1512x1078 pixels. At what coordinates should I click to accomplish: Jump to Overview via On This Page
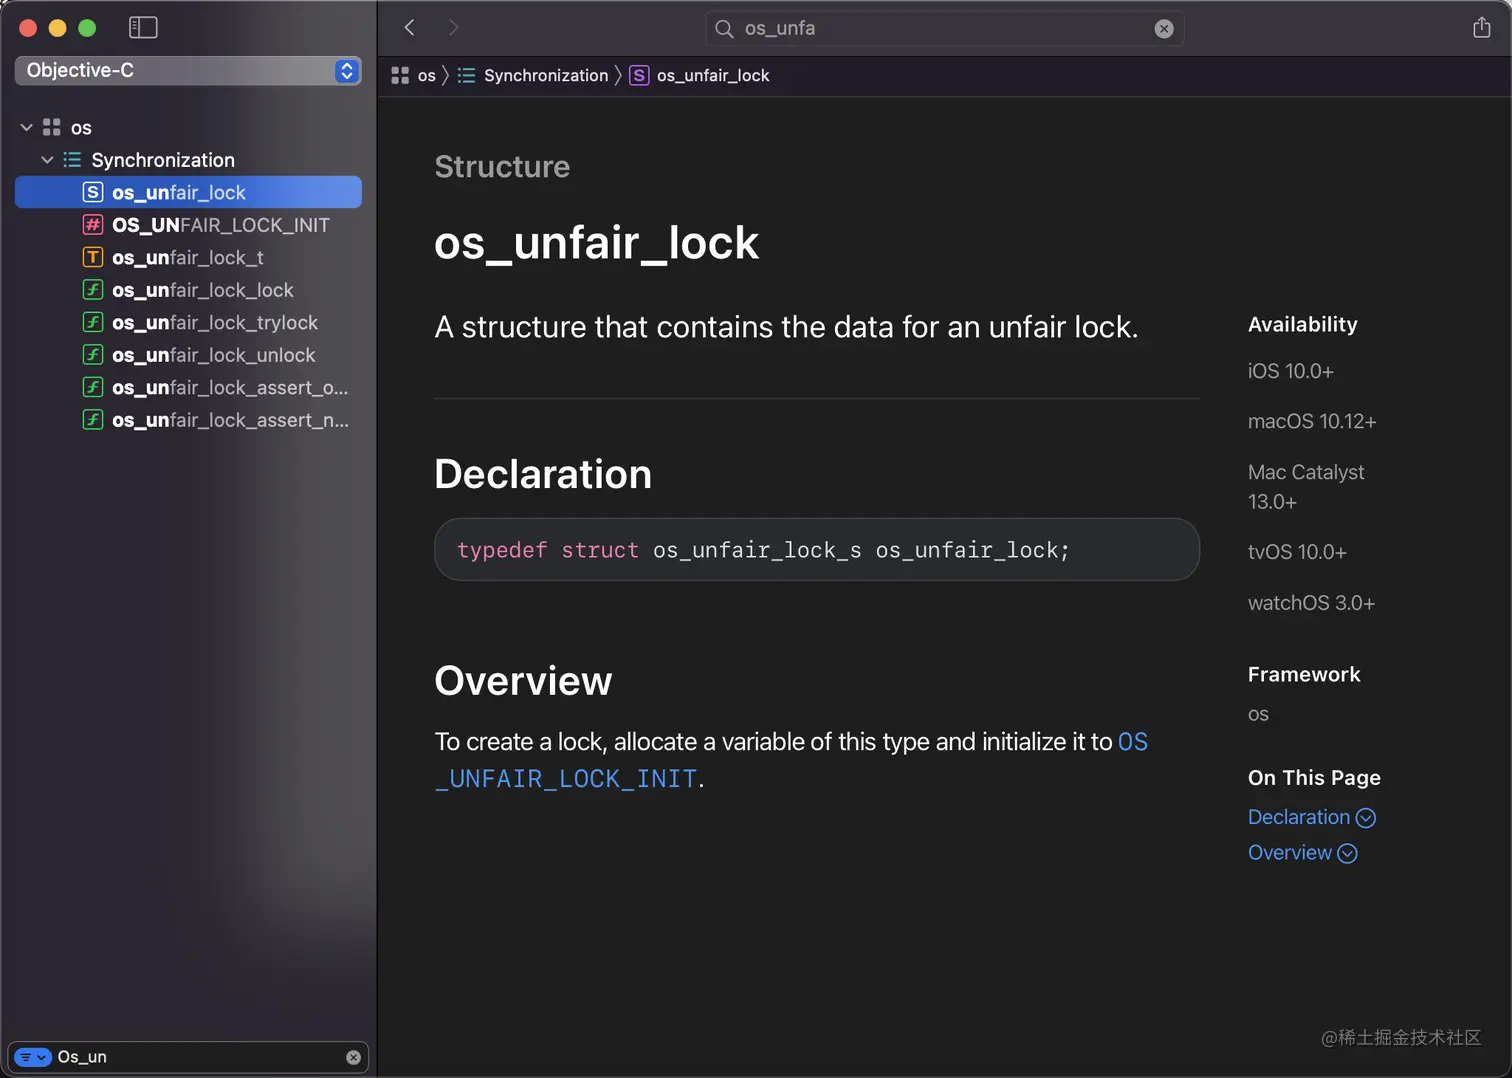pos(1290,853)
